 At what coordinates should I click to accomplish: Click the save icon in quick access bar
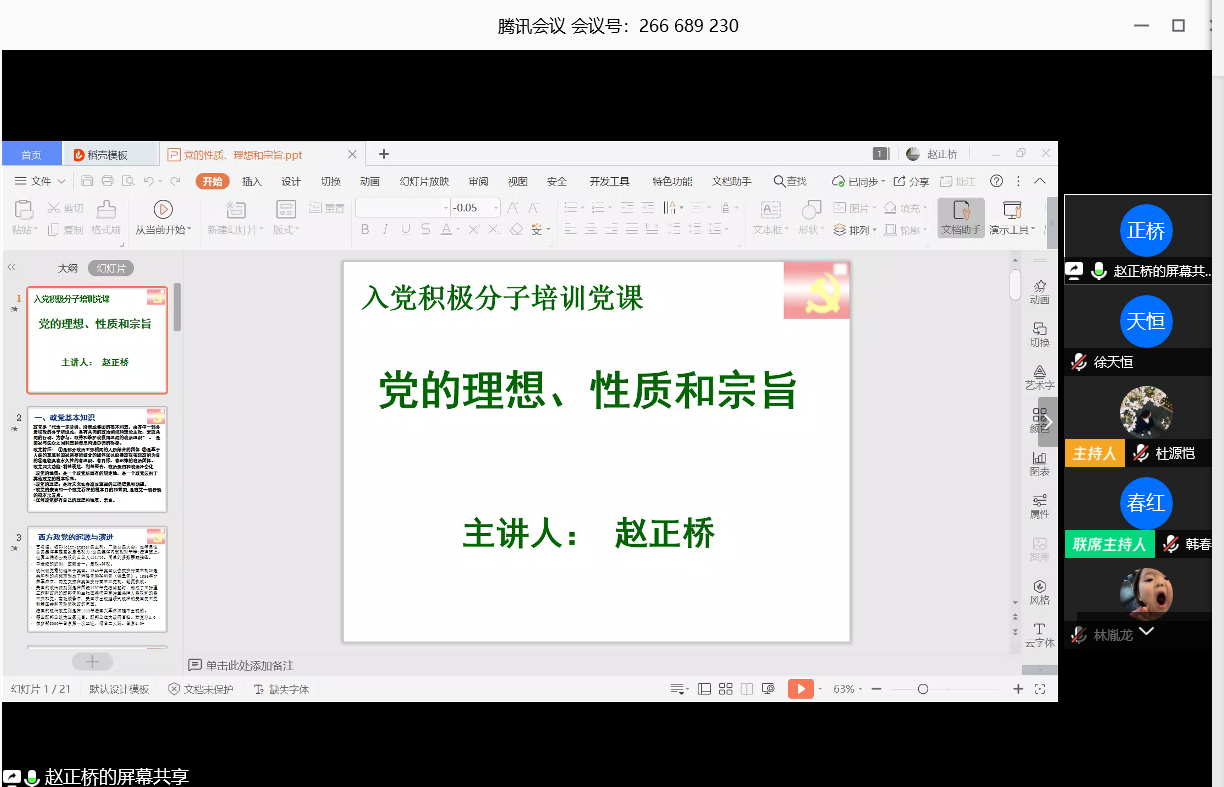point(87,181)
